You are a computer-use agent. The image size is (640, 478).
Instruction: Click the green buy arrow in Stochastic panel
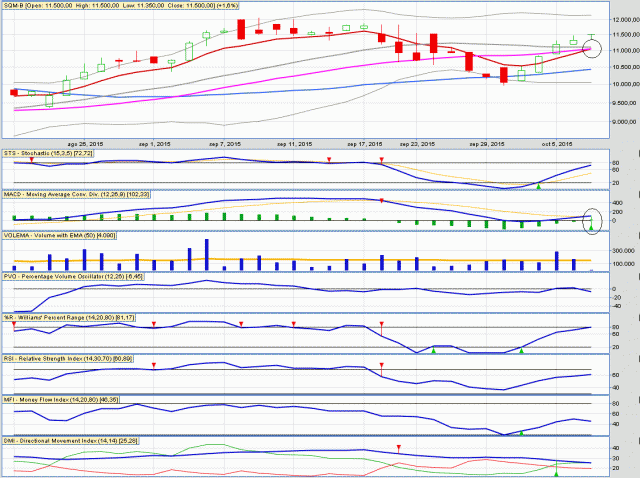[539, 186]
